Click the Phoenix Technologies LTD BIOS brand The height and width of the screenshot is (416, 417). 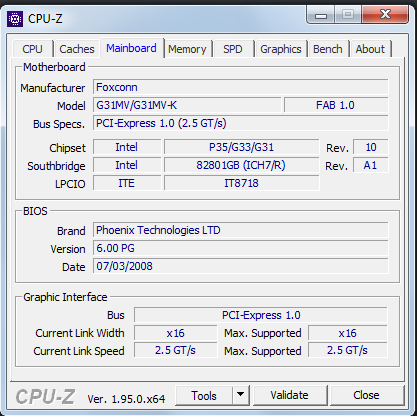241,230
